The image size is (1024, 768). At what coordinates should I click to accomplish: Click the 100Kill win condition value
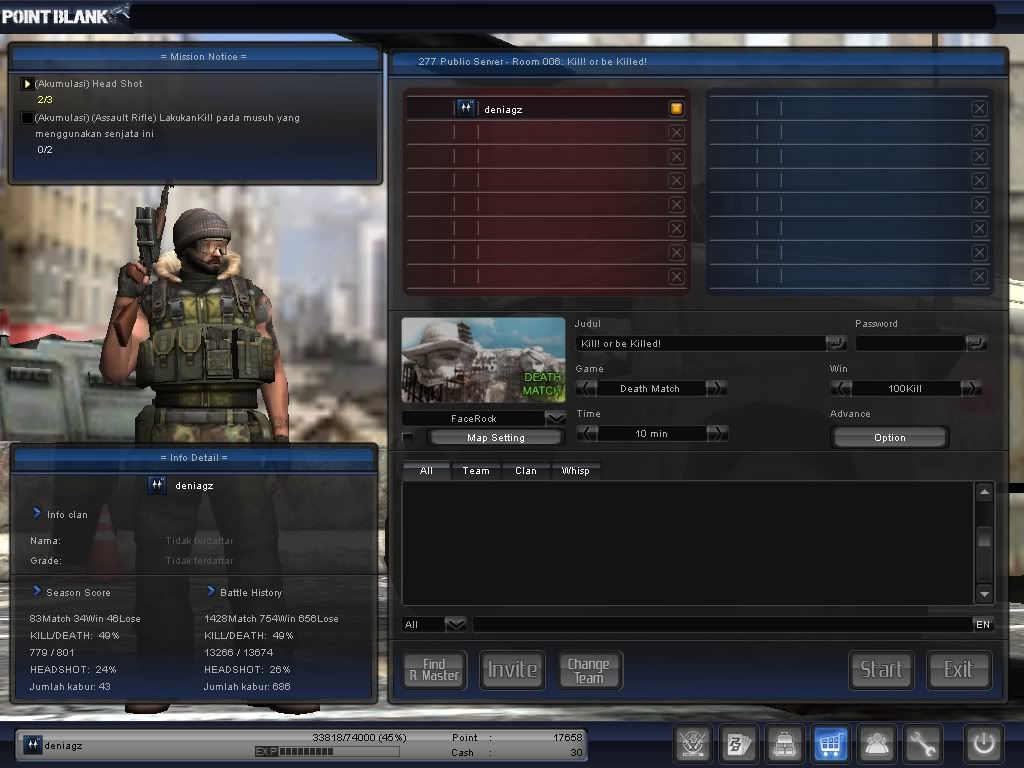(x=905, y=389)
